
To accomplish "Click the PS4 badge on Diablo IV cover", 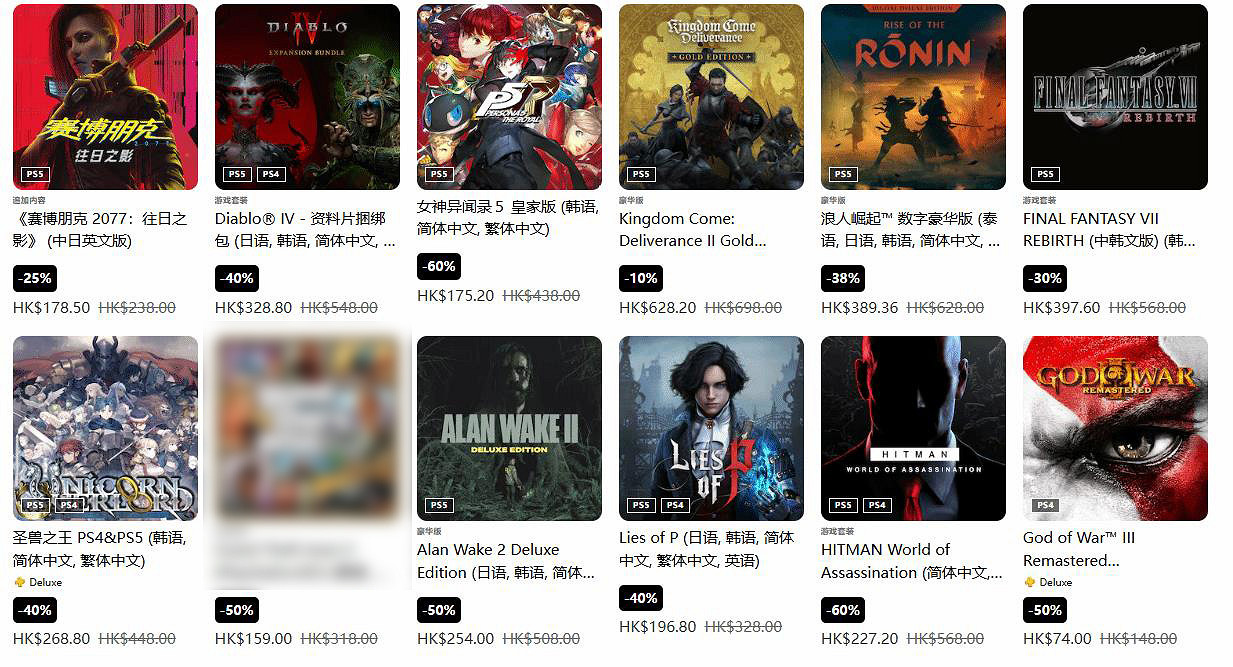I will (x=271, y=174).
